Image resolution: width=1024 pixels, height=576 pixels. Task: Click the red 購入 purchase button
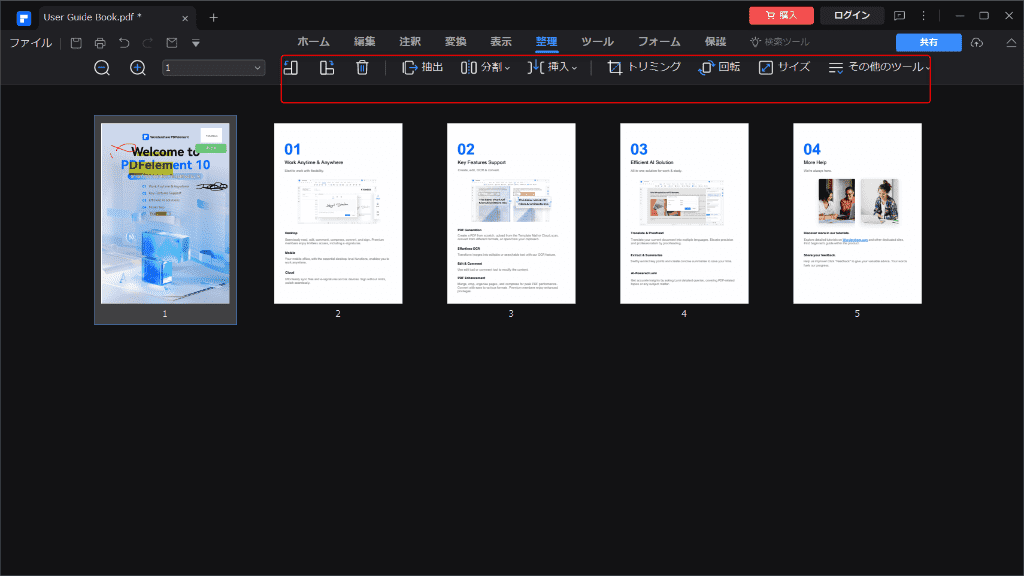point(782,16)
